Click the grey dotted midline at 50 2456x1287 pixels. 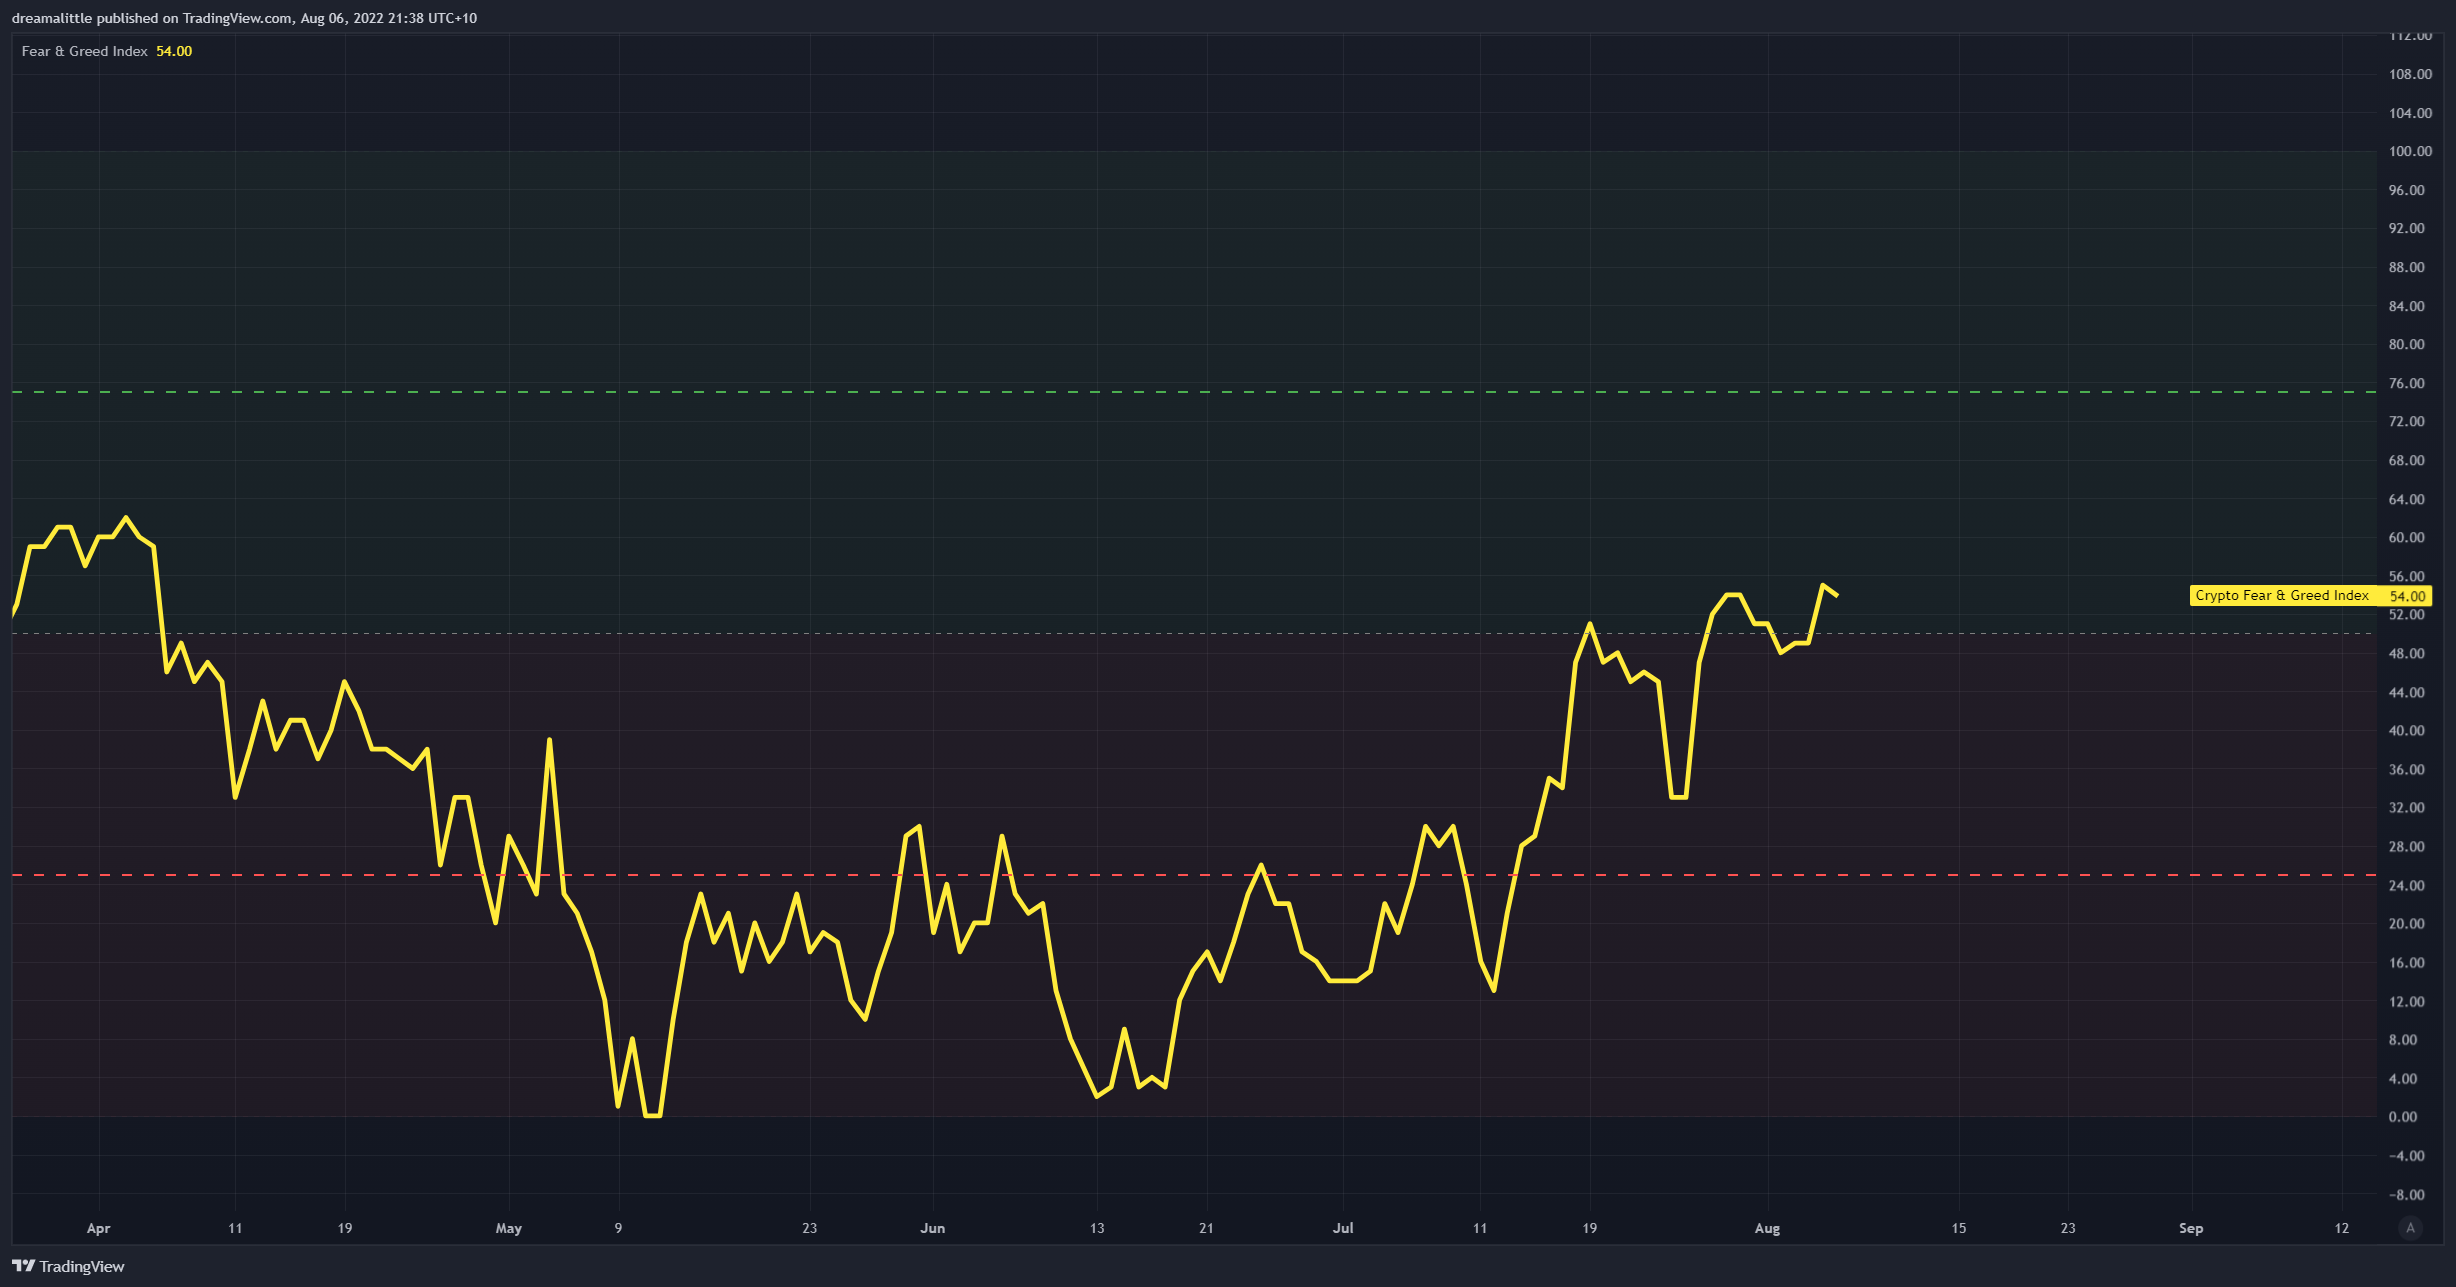pyautogui.click(x=1194, y=633)
